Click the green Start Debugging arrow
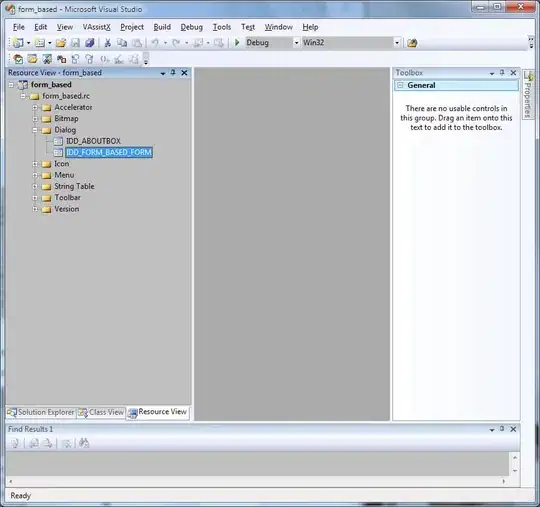The width and height of the screenshot is (540, 507). click(x=237, y=43)
